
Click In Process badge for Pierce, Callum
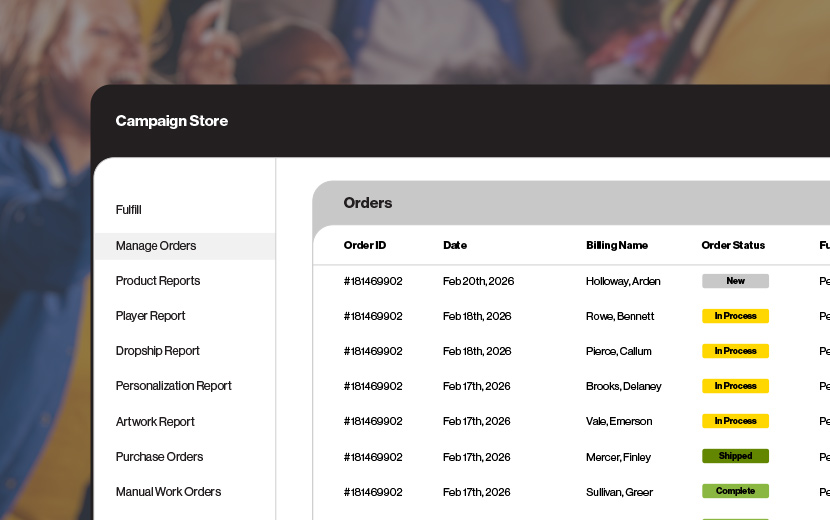[x=735, y=351]
